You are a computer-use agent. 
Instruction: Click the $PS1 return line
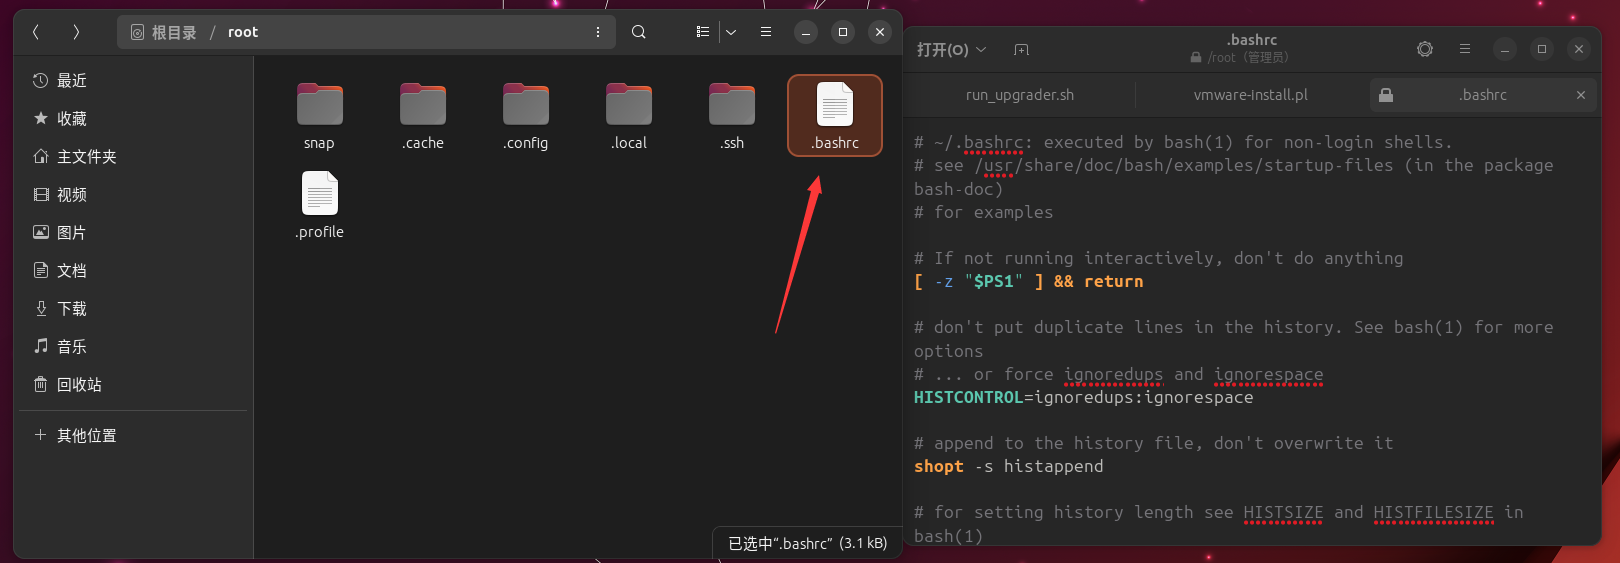[1028, 281]
